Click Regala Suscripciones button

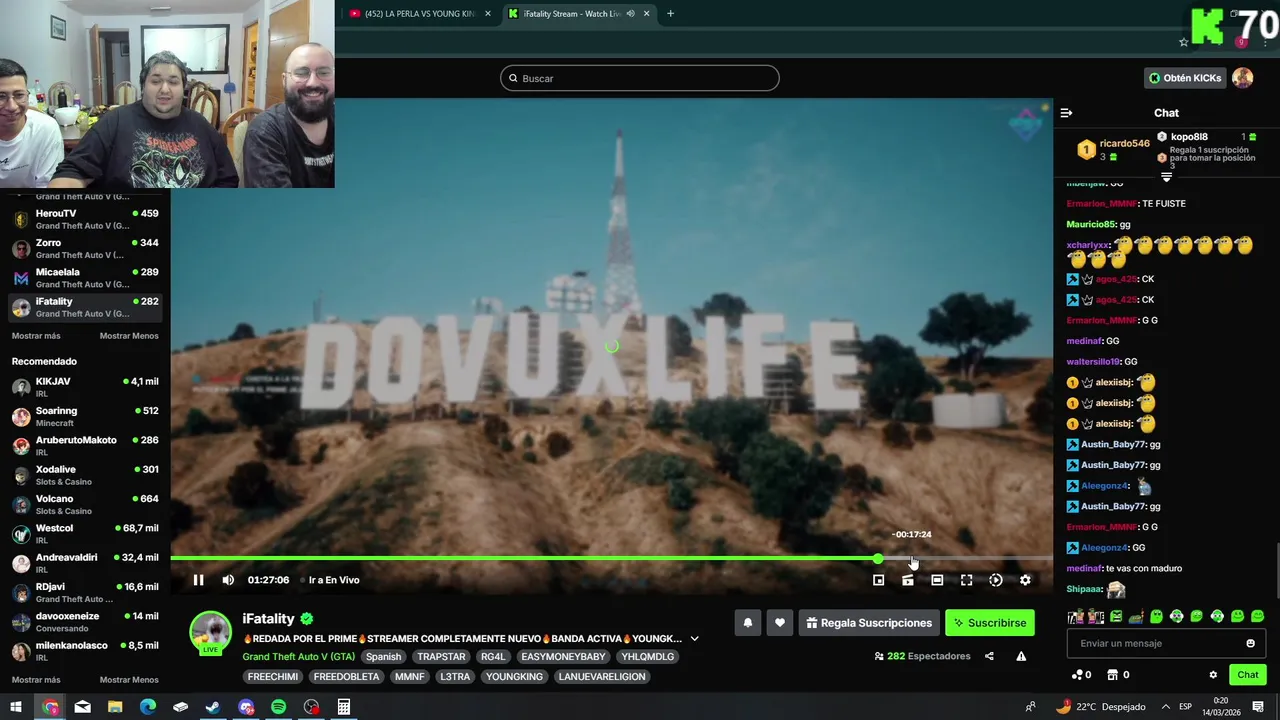(869, 623)
